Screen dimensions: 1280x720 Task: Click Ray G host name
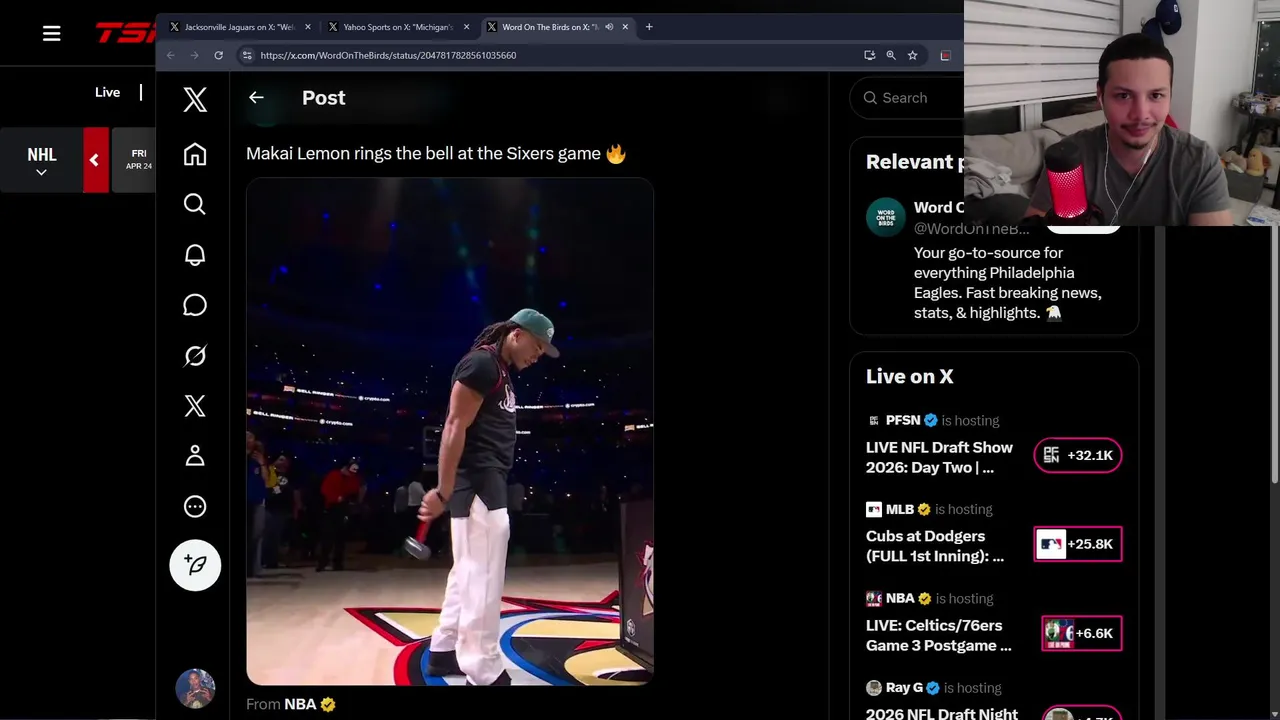point(904,687)
